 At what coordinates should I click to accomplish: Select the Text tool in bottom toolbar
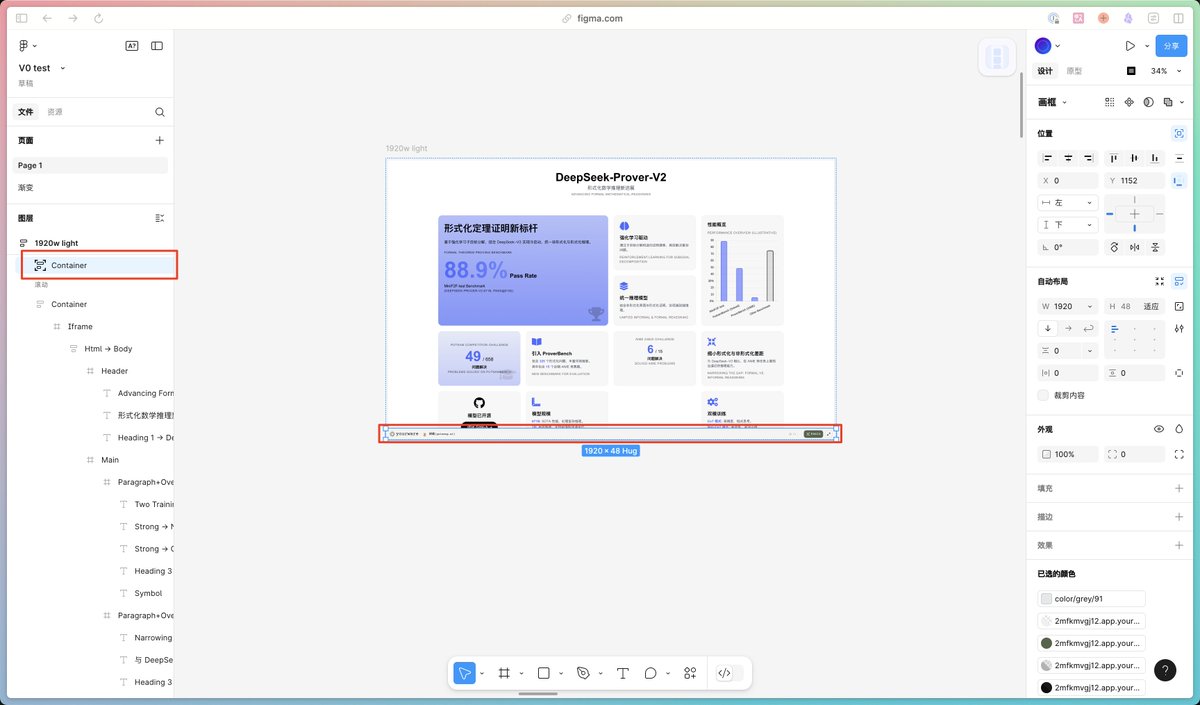pos(622,673)
